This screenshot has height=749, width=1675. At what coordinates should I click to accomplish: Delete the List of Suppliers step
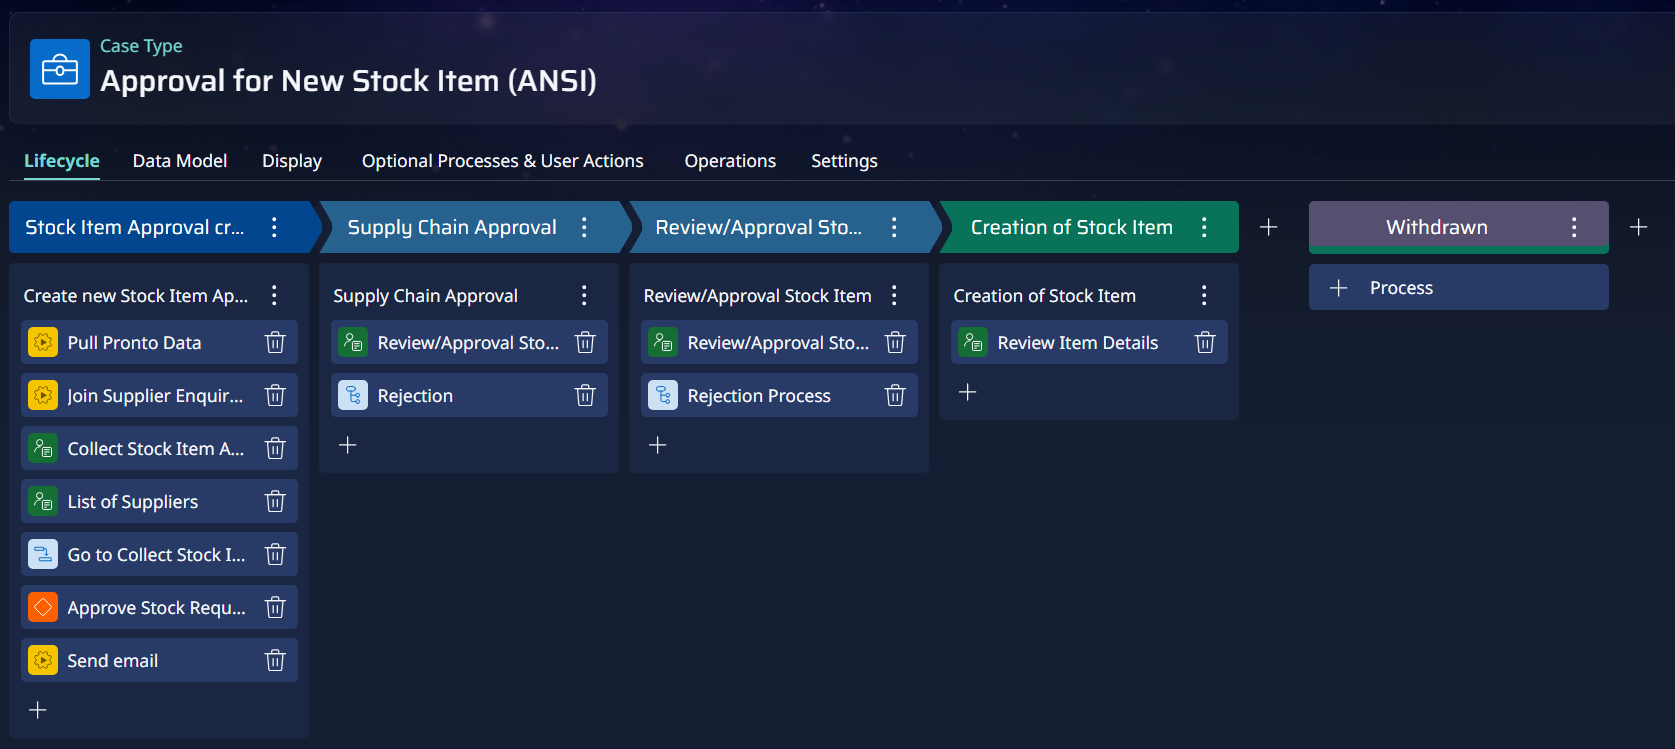click(x=275, y=502)
